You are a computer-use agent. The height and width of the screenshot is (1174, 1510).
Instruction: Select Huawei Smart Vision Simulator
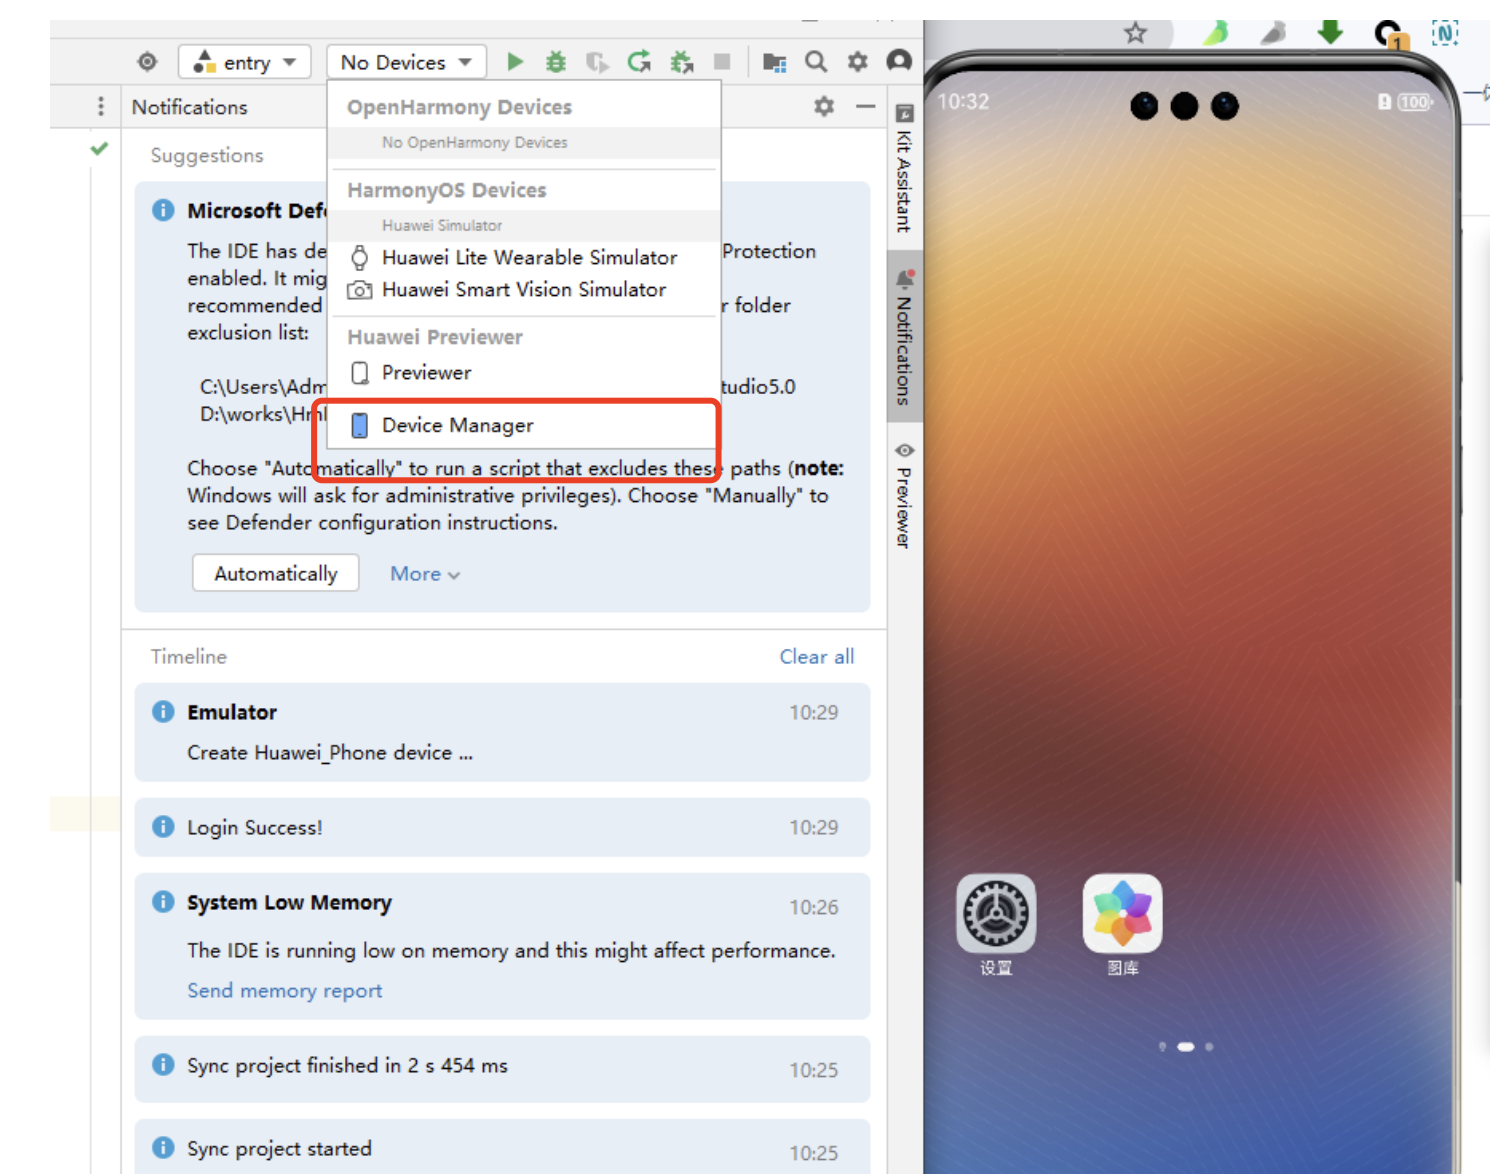coord(522,289)
